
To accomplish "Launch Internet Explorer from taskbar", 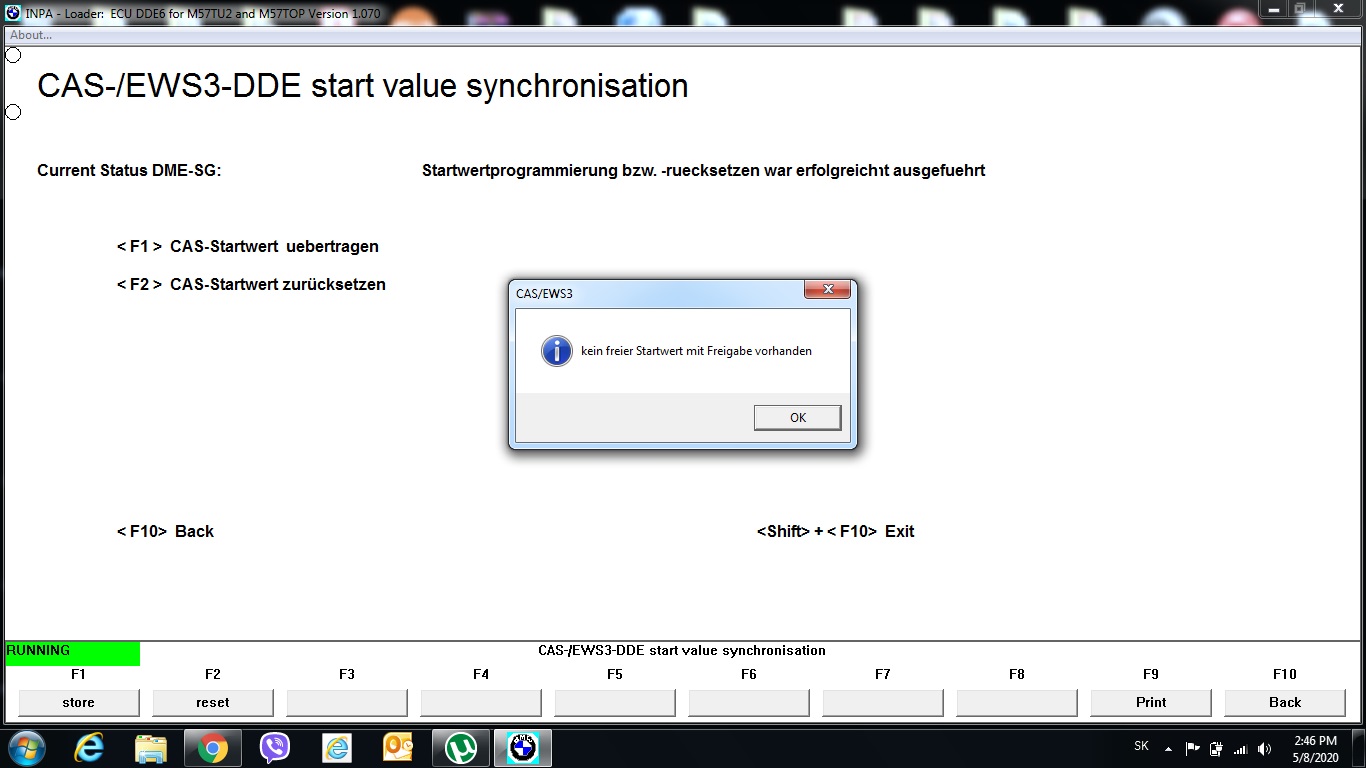I will (89, 748).
